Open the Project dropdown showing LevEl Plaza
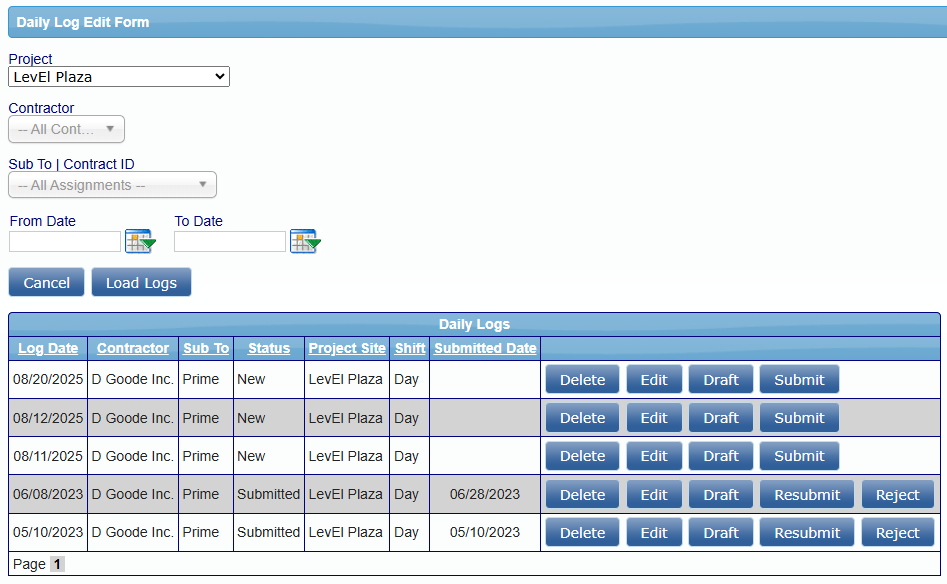The height and width of the screenshot is (584, 947). (x=119, y=77)
